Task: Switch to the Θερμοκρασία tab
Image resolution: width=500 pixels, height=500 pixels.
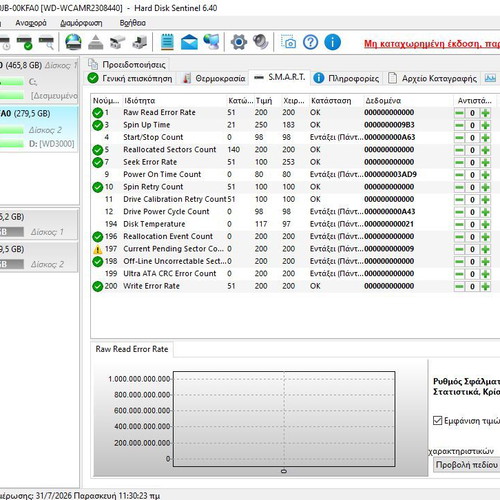Action: (214, 78)
